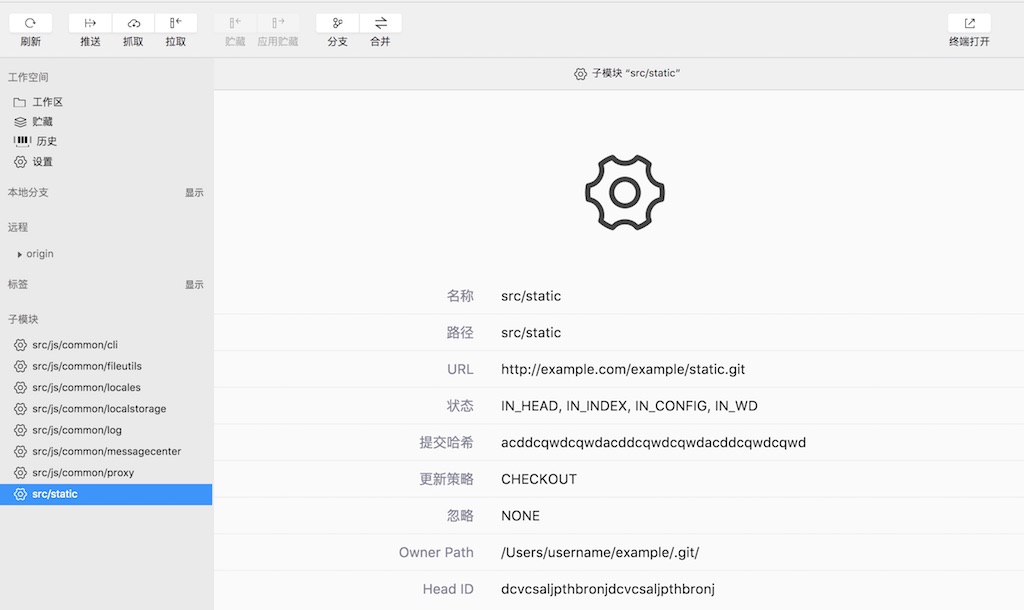Click the large gear submodule icon
The image size is (1024, 610).
(x=625, y=192)
